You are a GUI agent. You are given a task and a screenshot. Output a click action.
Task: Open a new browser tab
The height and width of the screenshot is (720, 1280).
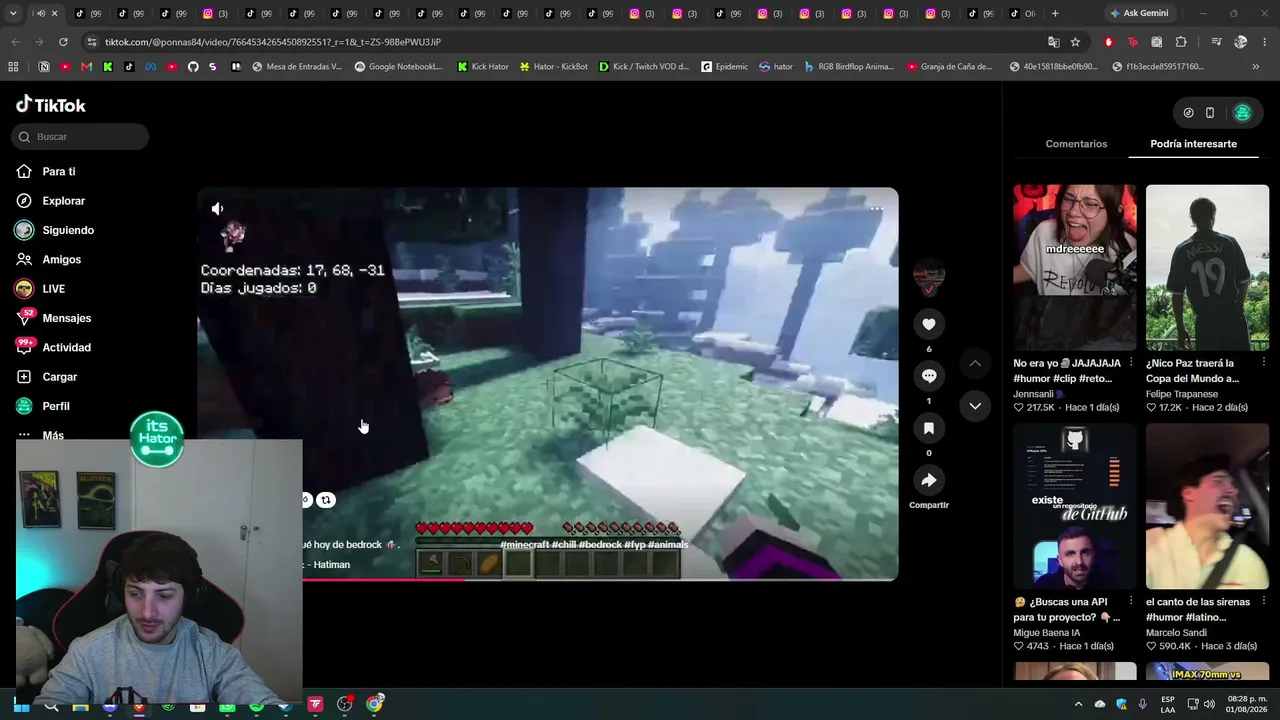1055,13
